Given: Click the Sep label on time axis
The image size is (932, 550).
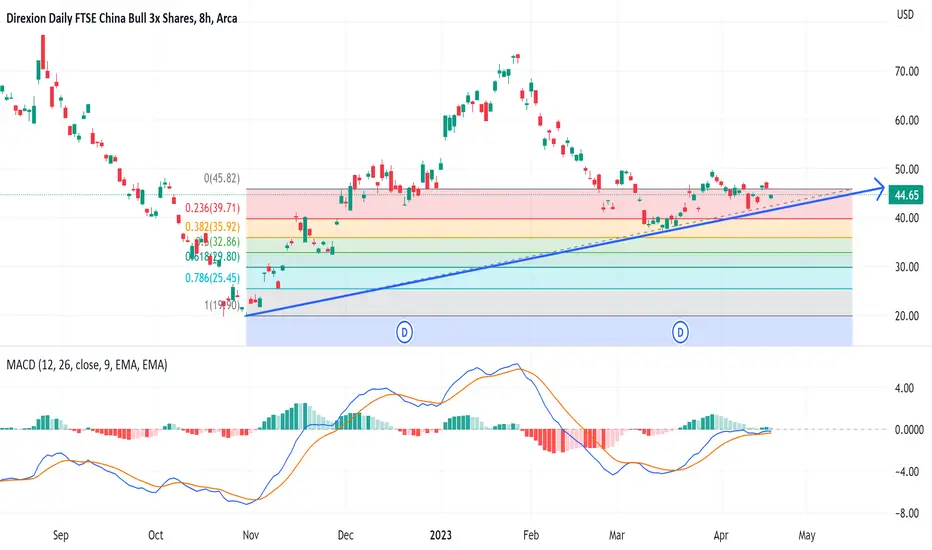Looking at the screenshot, I should pyautogui.click(x=61, y=535).
